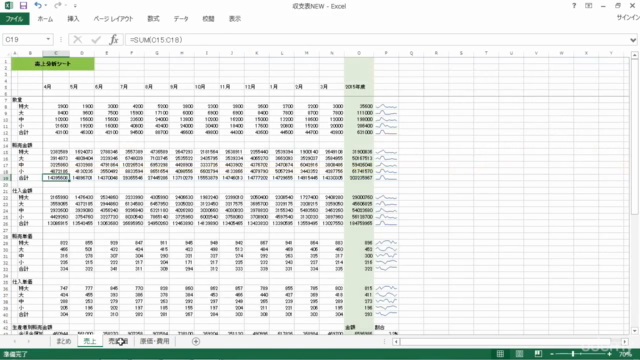Image resolution: width=640 pixels, height=360 pixels.
Task: Add a new sheet with plus icon
Action: (x=196, y=342)
